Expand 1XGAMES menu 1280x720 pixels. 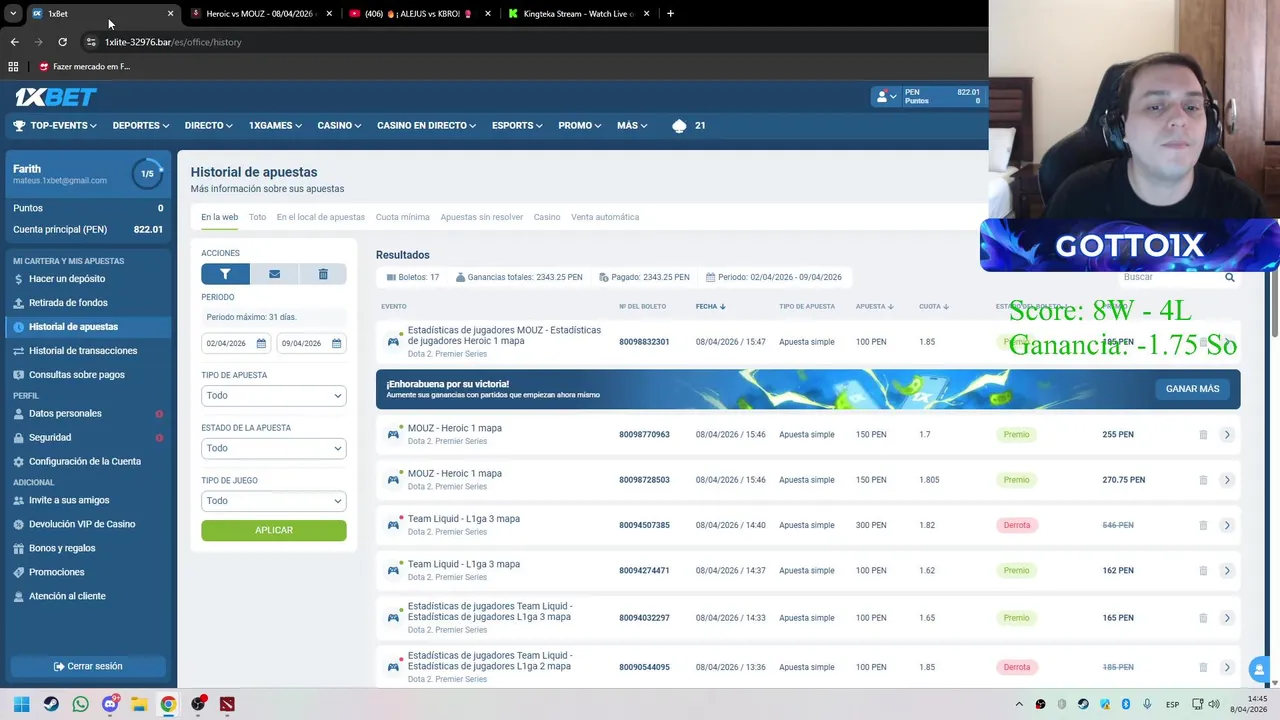tap(276, 126)
